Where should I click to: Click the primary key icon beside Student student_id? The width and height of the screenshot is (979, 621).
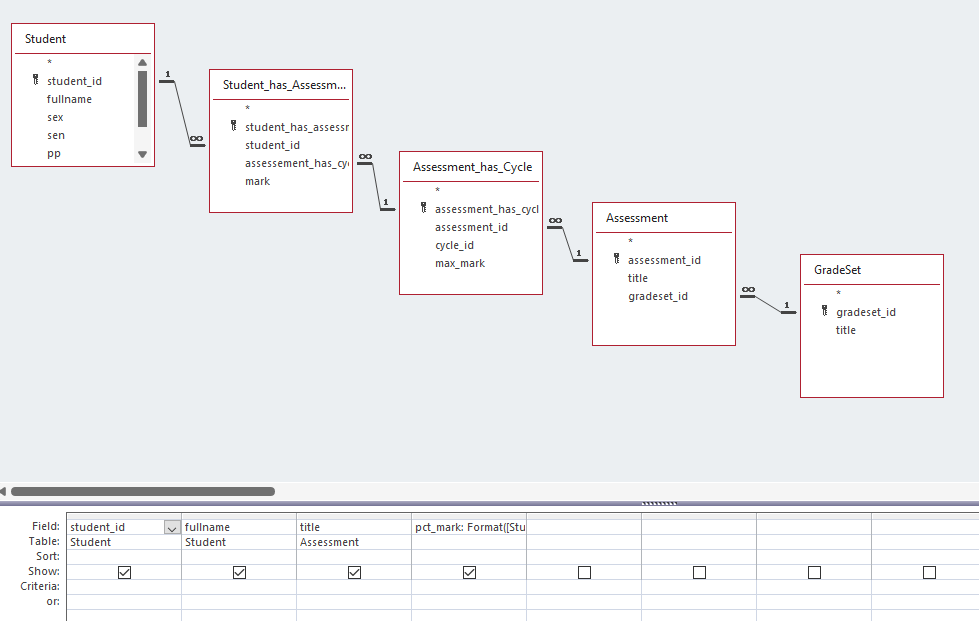(x=36, y=80)
